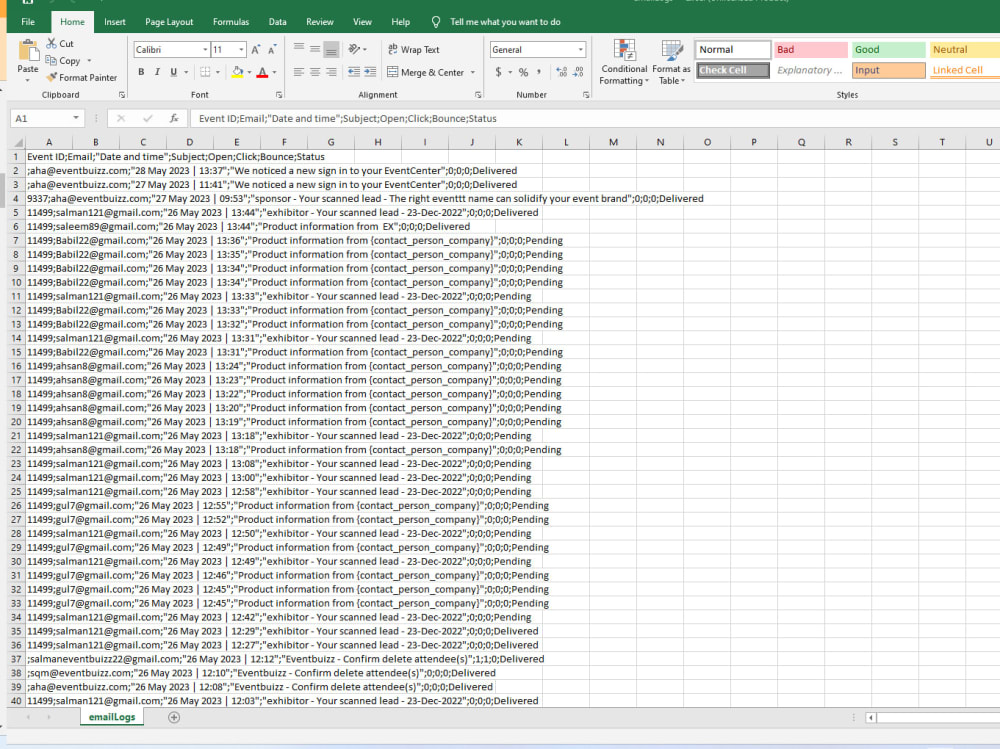Toggle Italic formatting

coord(157,72)
